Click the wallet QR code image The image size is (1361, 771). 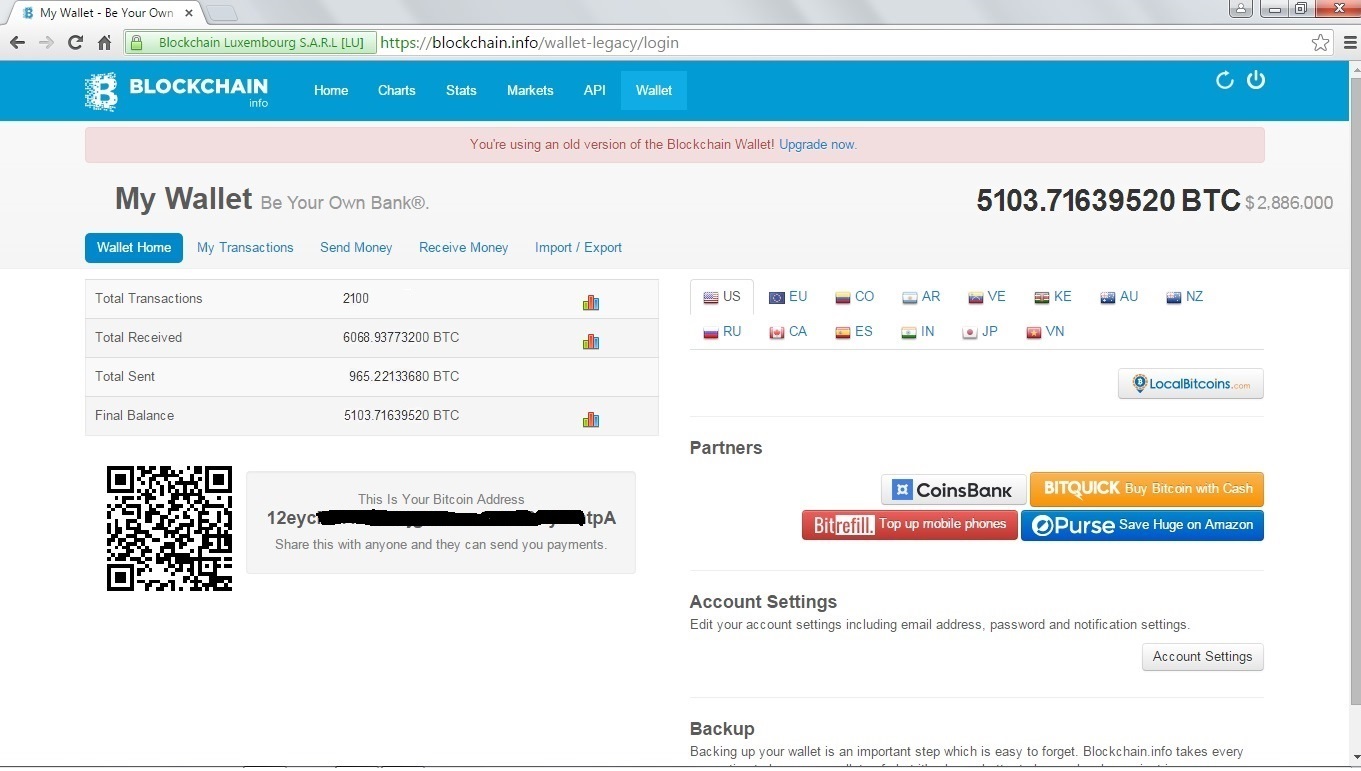point(169,528)
